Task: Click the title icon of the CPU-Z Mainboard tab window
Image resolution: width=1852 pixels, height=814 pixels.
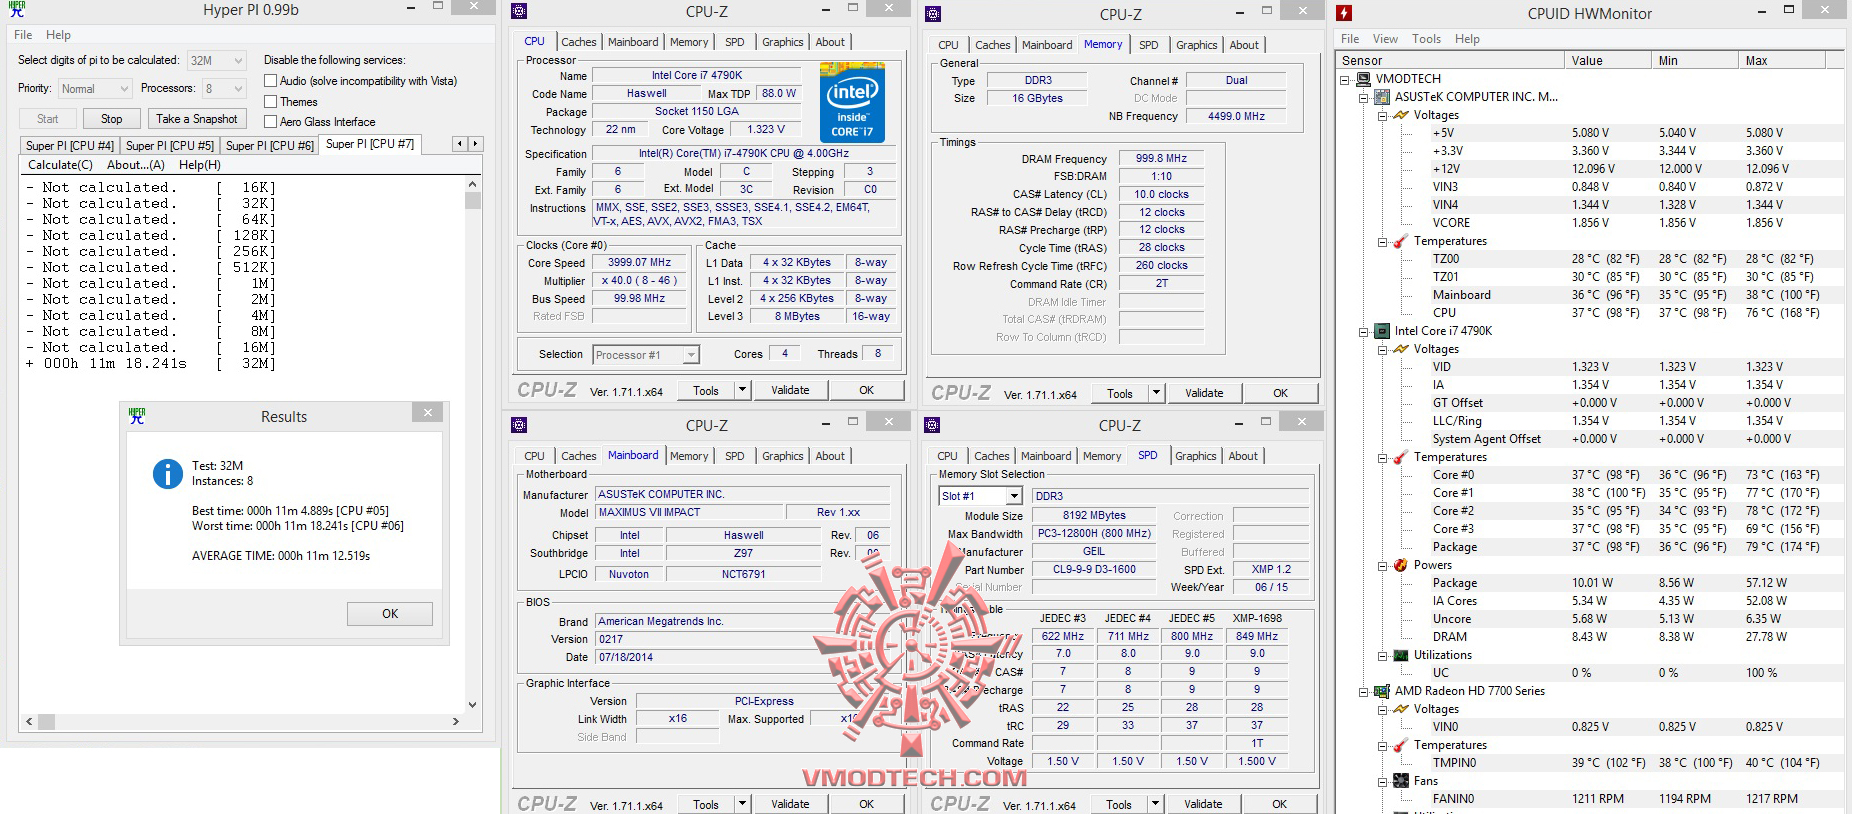Action: (x=519, y=425)
